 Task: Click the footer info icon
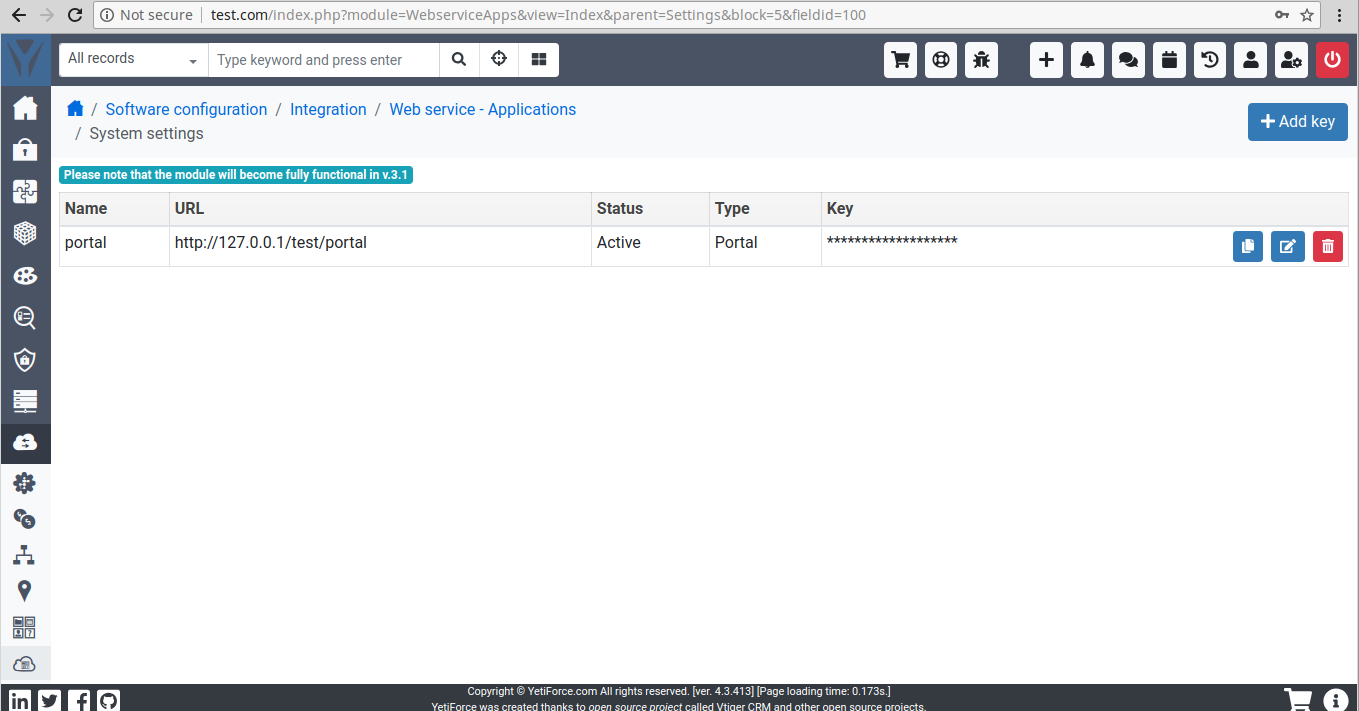[1335, 699]
